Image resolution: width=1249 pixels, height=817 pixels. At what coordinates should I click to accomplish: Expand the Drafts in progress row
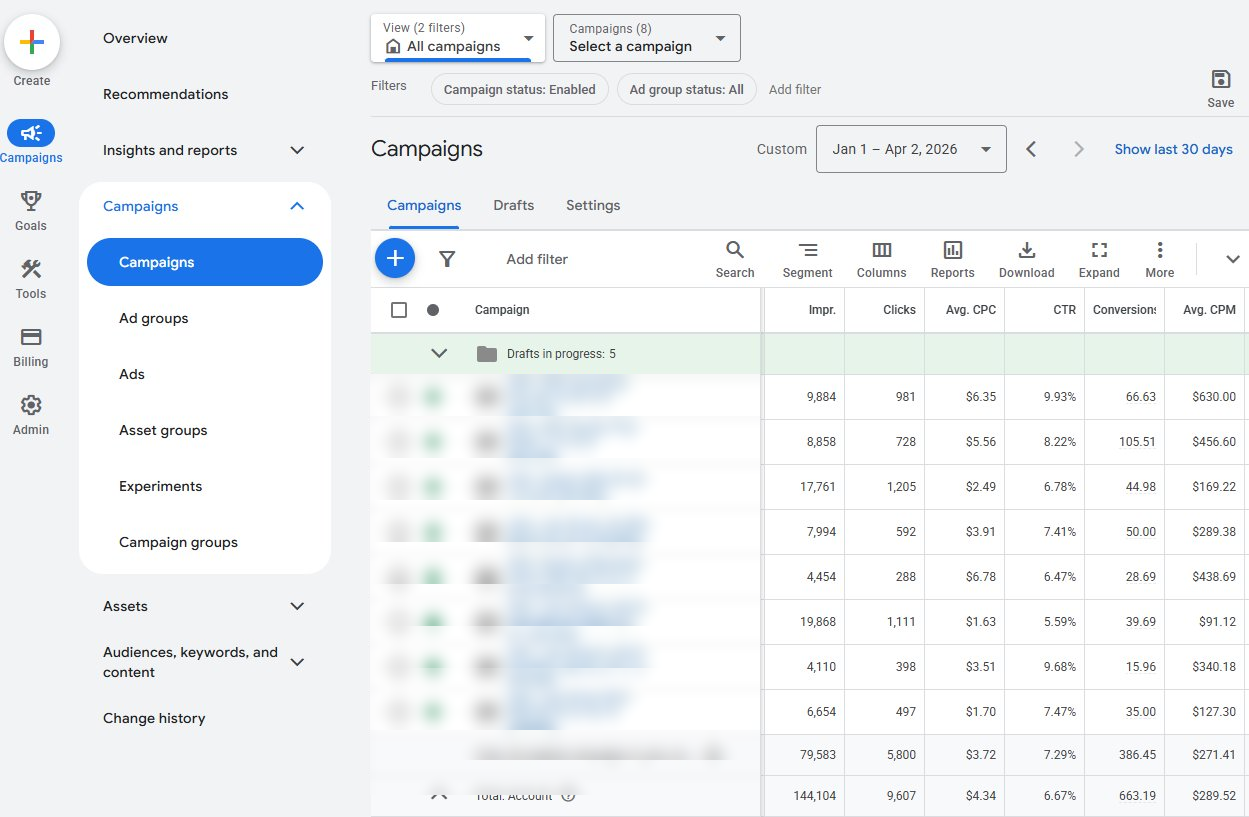click(438, 352)
